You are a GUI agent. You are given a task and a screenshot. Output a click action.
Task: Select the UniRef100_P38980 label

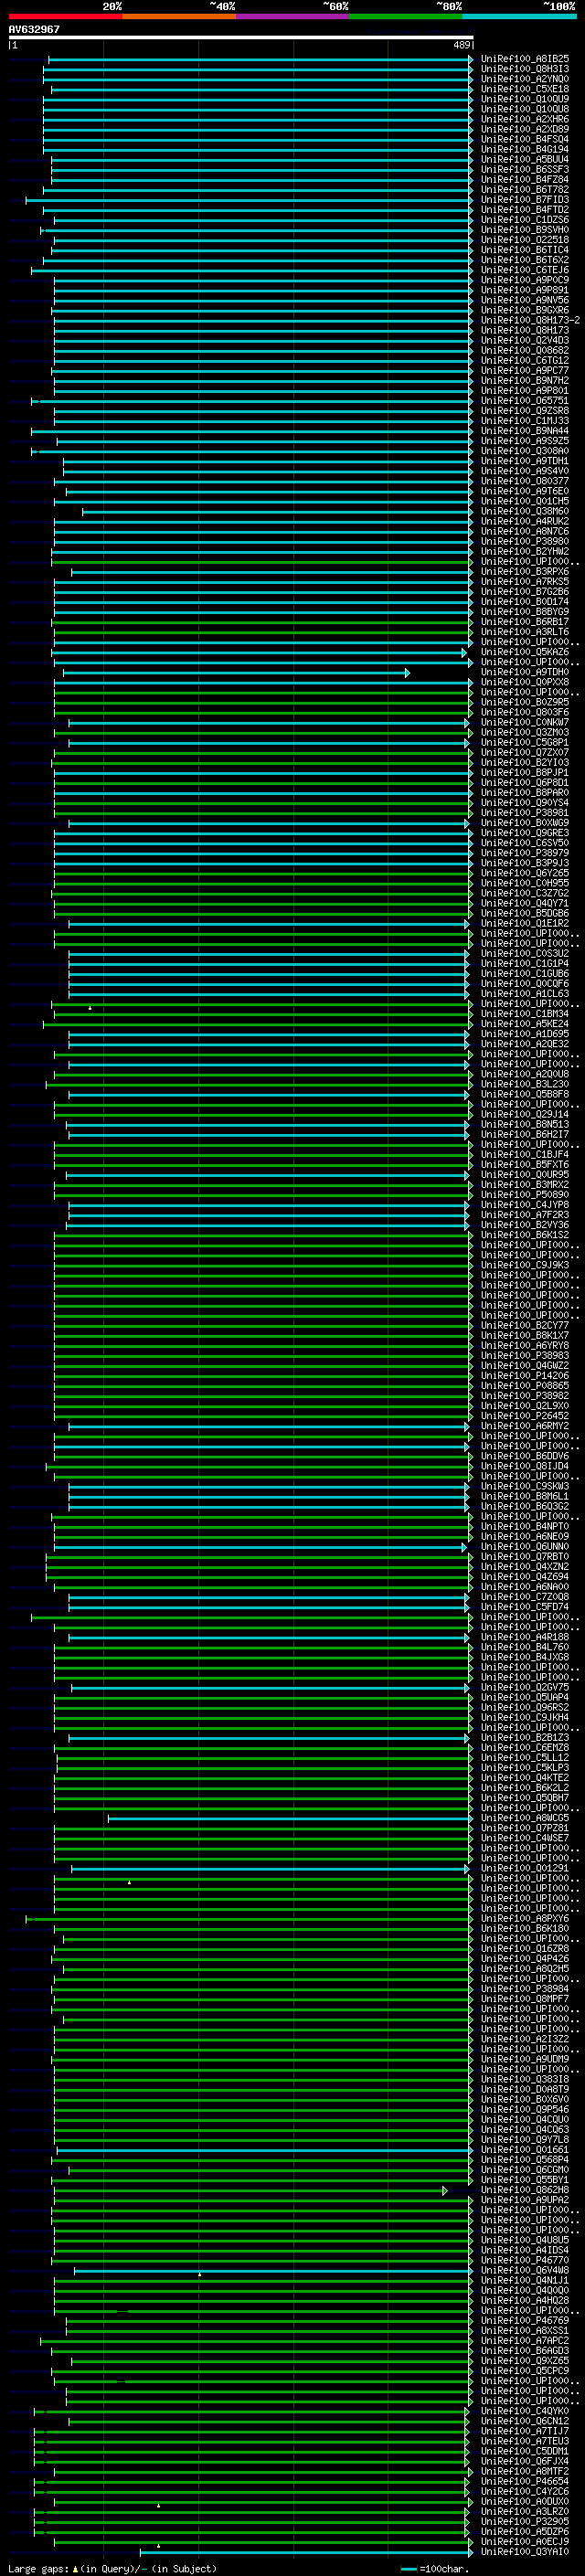click(524, 541)
